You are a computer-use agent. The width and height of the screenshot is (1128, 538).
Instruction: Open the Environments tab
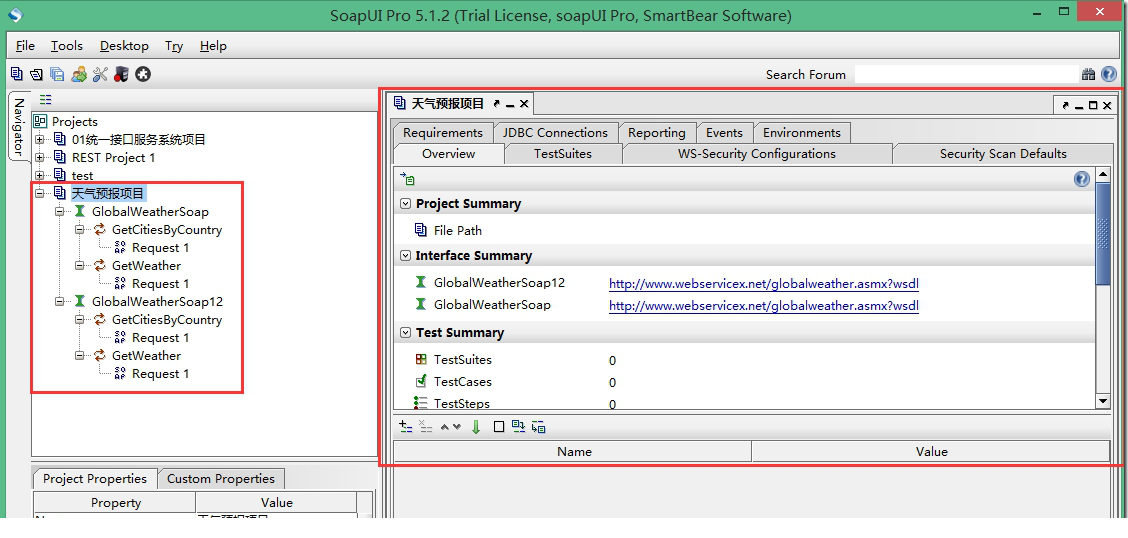click(x=802, y=133)
